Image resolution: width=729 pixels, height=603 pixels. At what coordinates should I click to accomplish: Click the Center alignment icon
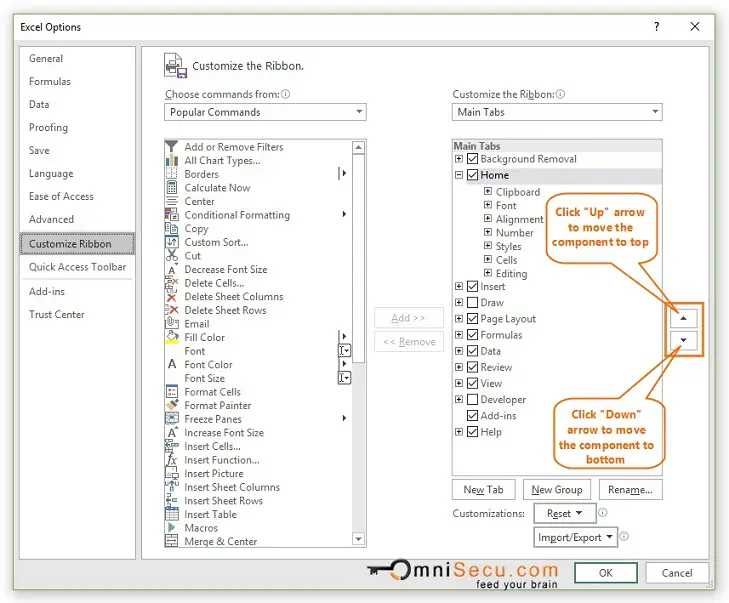click(x=172, y=201)
